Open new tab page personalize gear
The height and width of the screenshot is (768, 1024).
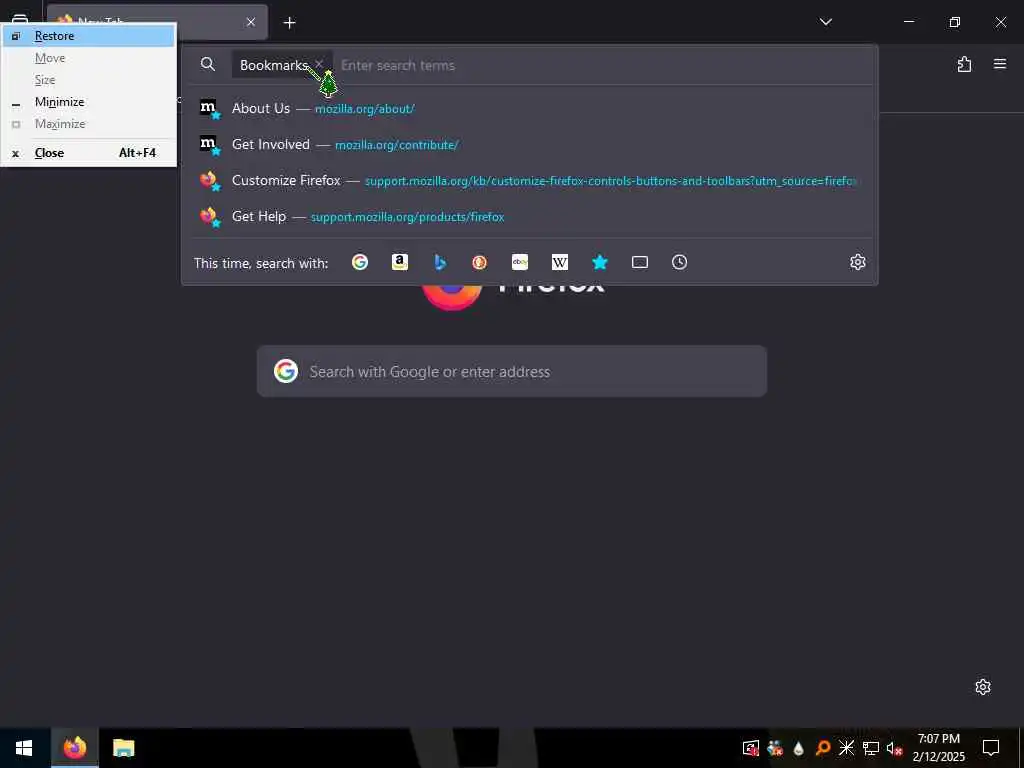pos(983,687)
